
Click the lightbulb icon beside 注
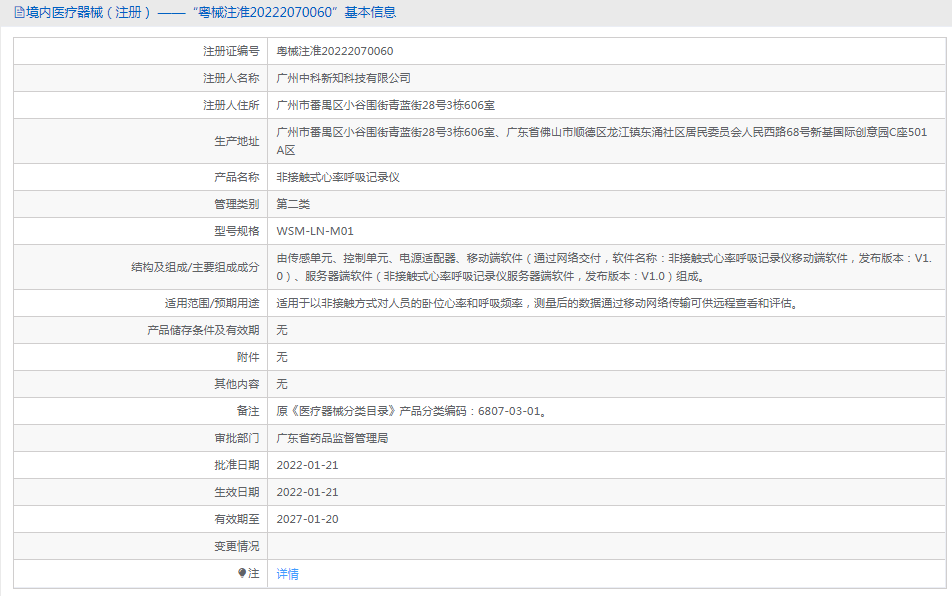[x=242, y=573]
